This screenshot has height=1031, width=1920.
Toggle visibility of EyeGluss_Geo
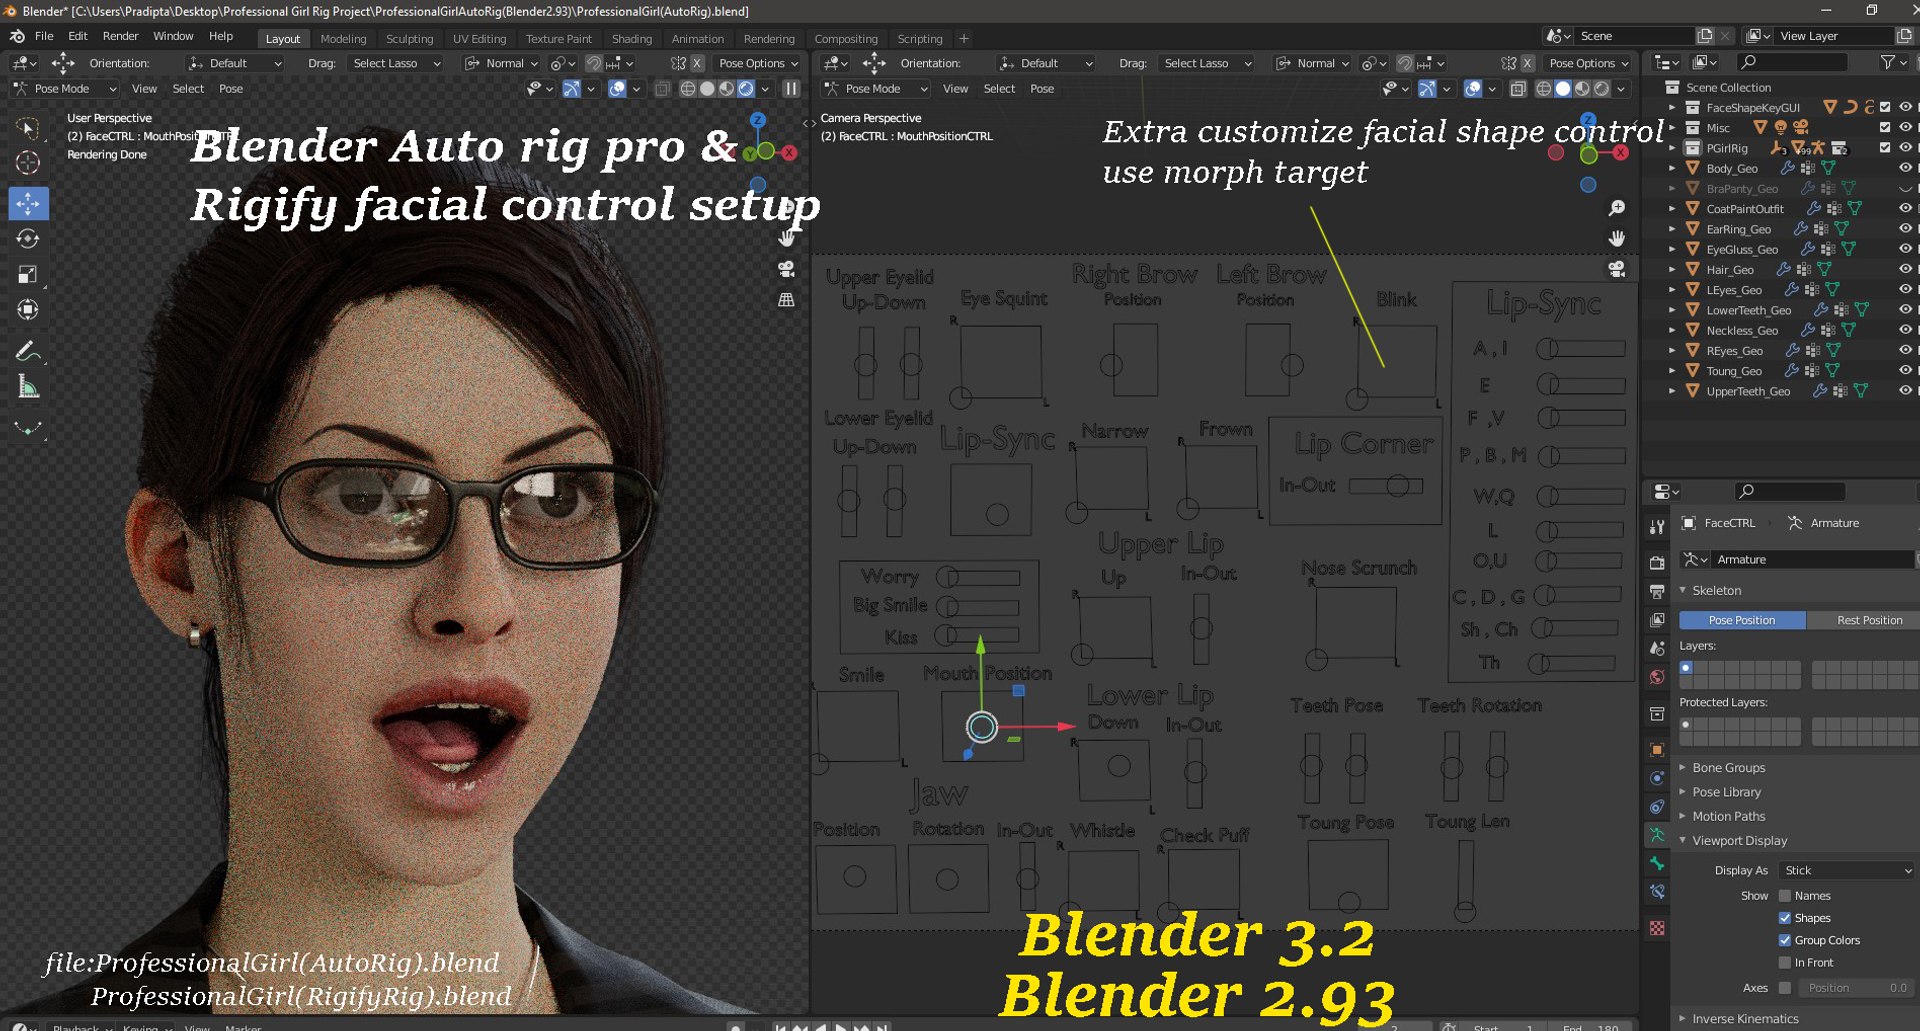(x=1905, y=249)
